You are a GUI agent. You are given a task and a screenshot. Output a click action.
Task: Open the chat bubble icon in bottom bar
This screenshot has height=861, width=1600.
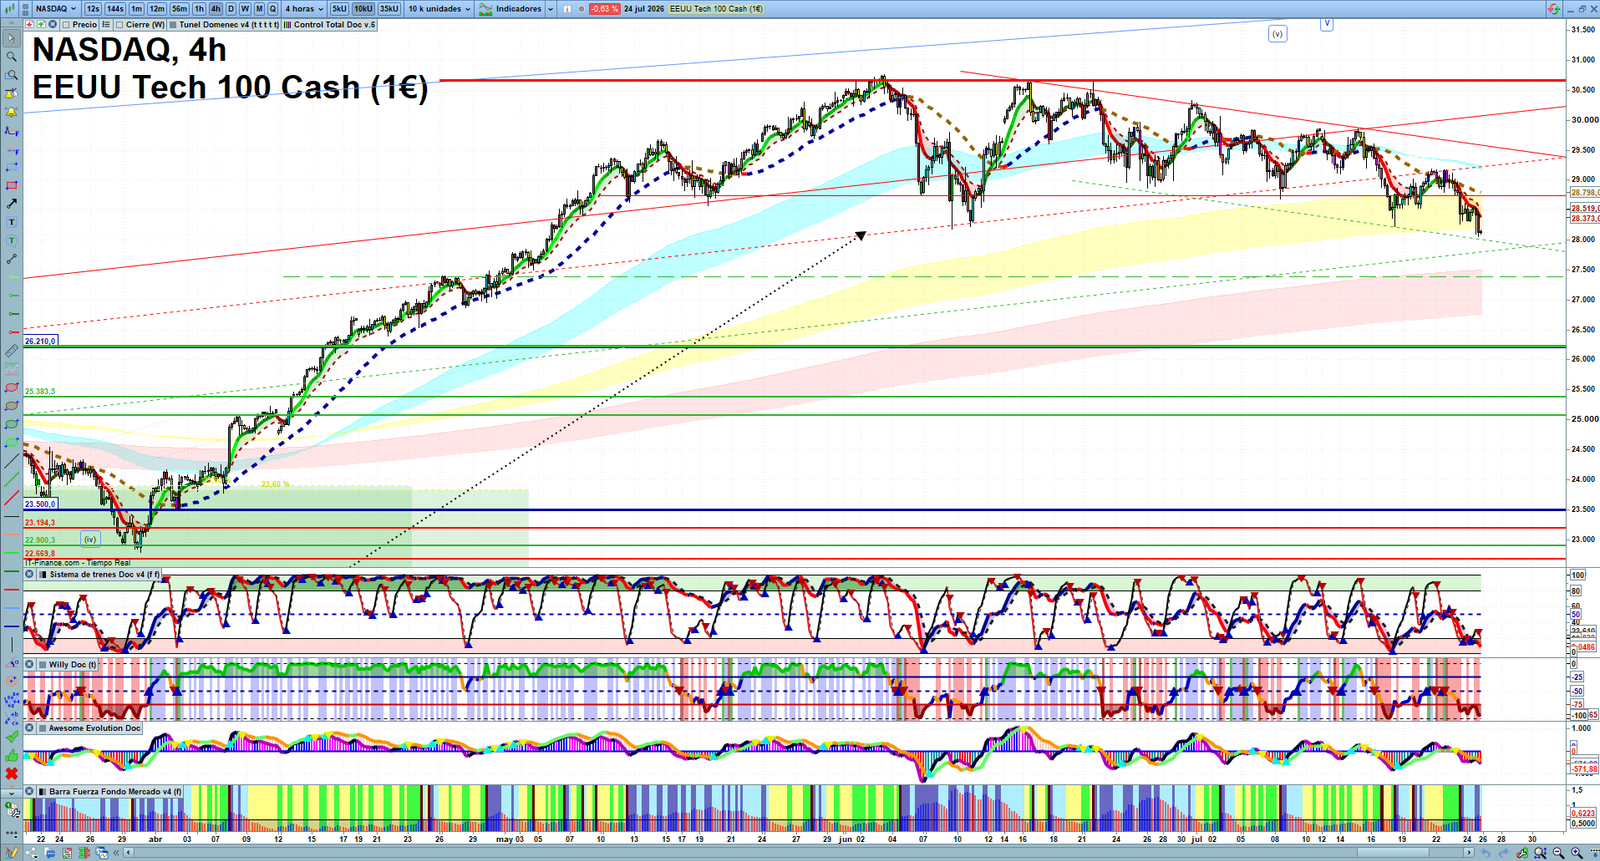coord(49,853)
